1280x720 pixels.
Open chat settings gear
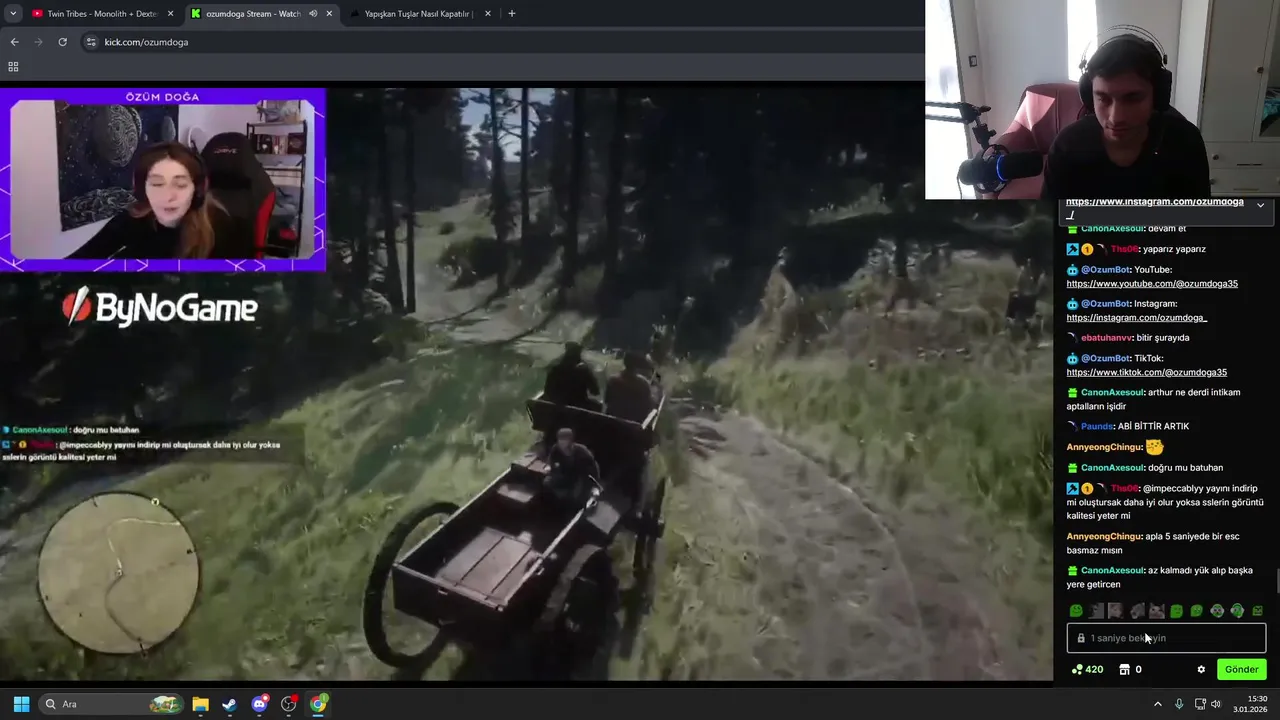coord(1201,670)
